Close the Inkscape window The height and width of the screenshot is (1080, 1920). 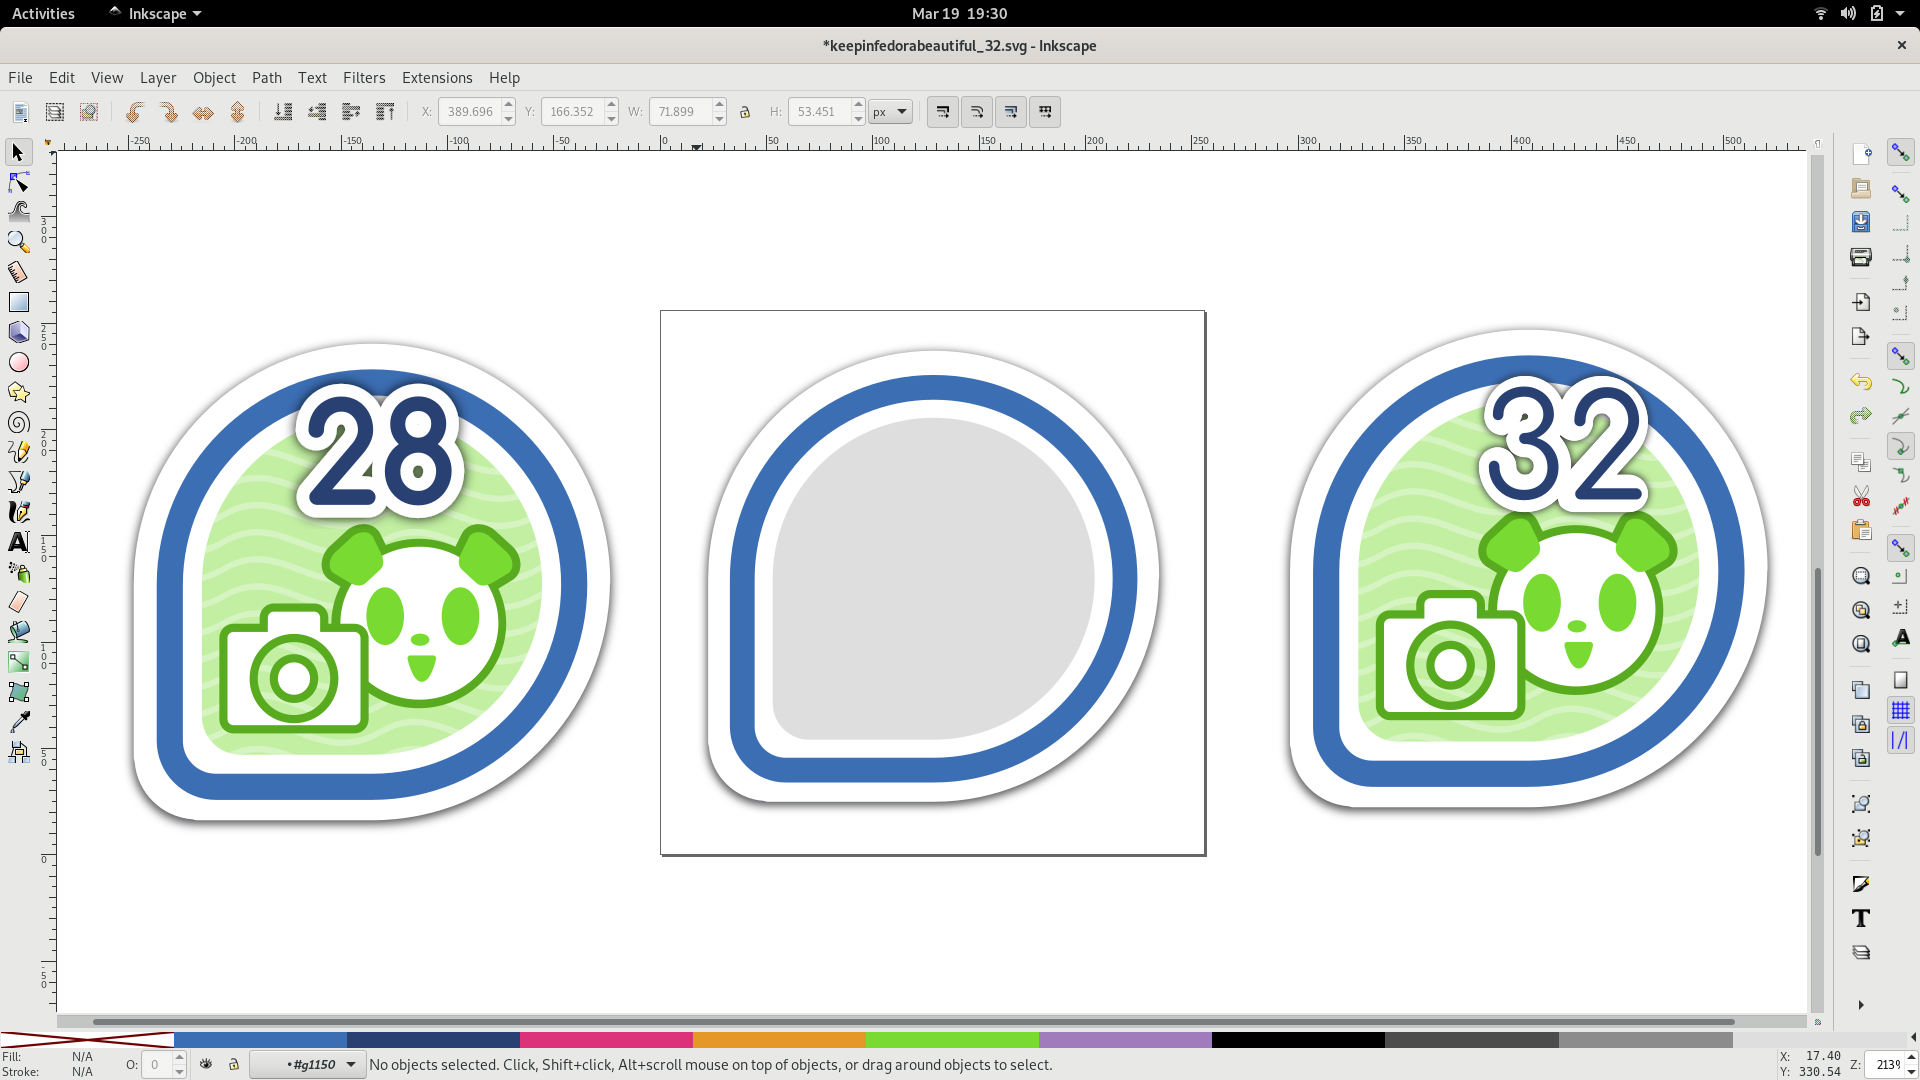(1901, 45)
